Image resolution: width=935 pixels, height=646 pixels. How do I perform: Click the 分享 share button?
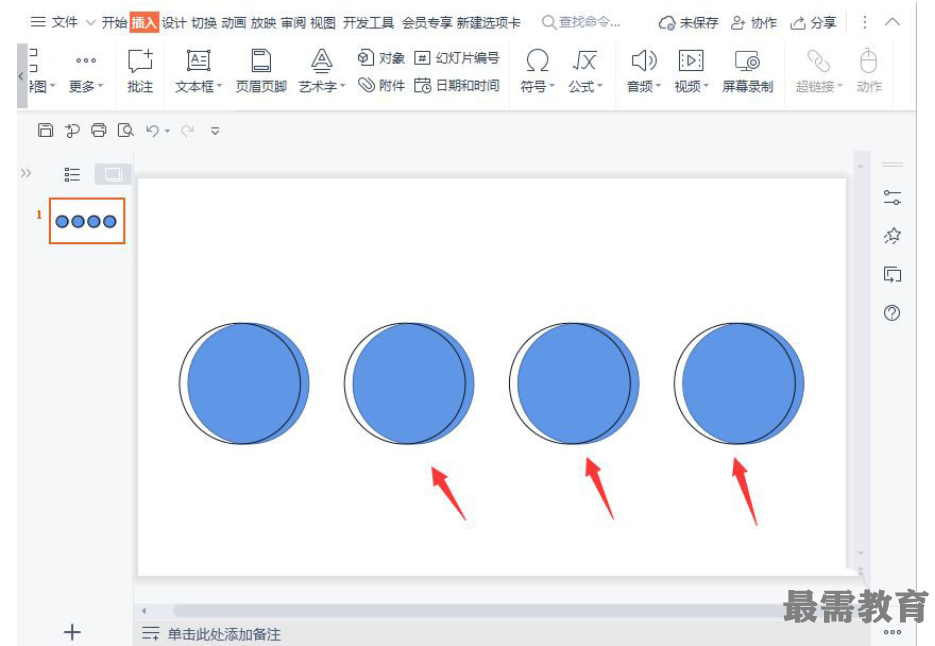(x=813, y=23)
